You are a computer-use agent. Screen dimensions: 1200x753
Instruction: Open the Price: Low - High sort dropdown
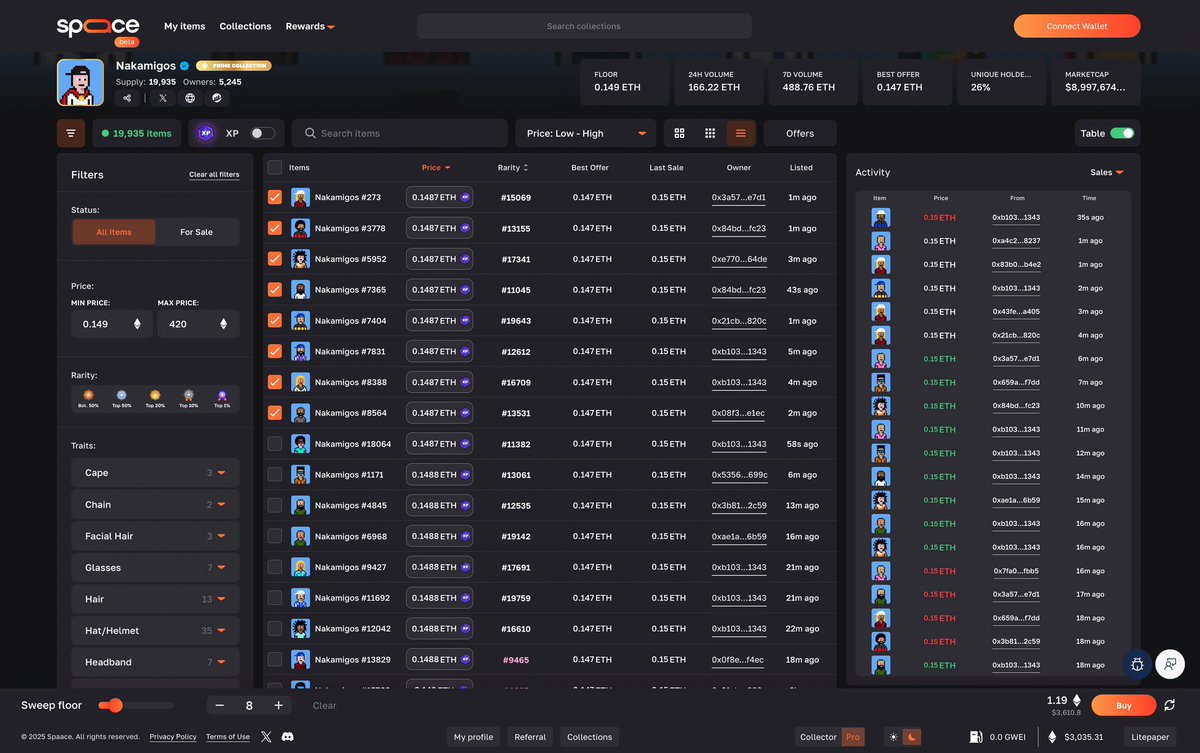[x=585, y=132]
